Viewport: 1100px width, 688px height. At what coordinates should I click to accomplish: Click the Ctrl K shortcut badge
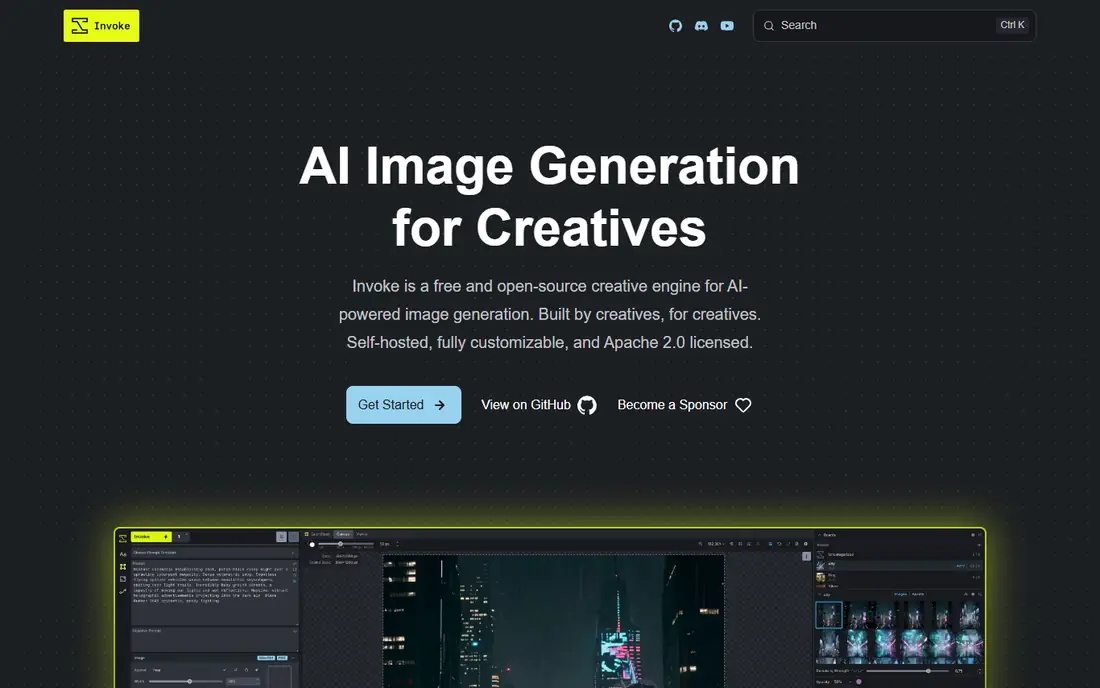pyautogui.click(x=1012, y=25)
